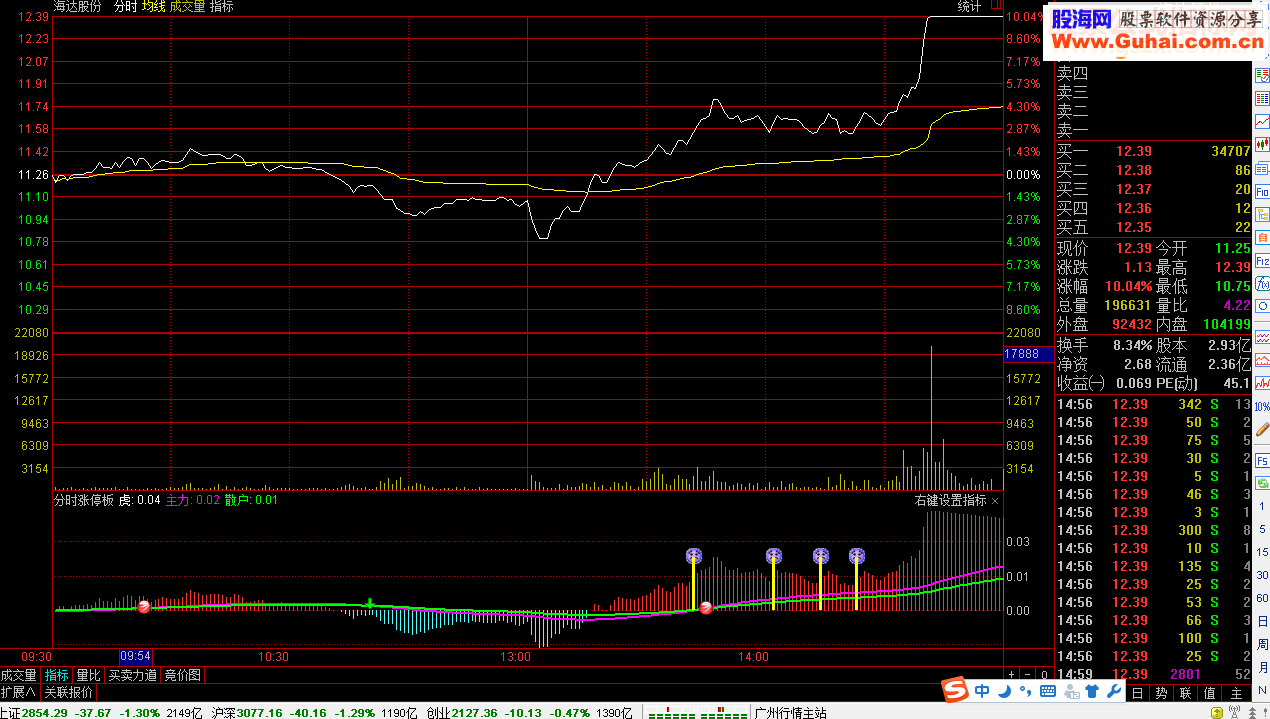The image size is (1270, 719).
Task: Select the 势 tab at bottom right
Action: click(1161, 693)
